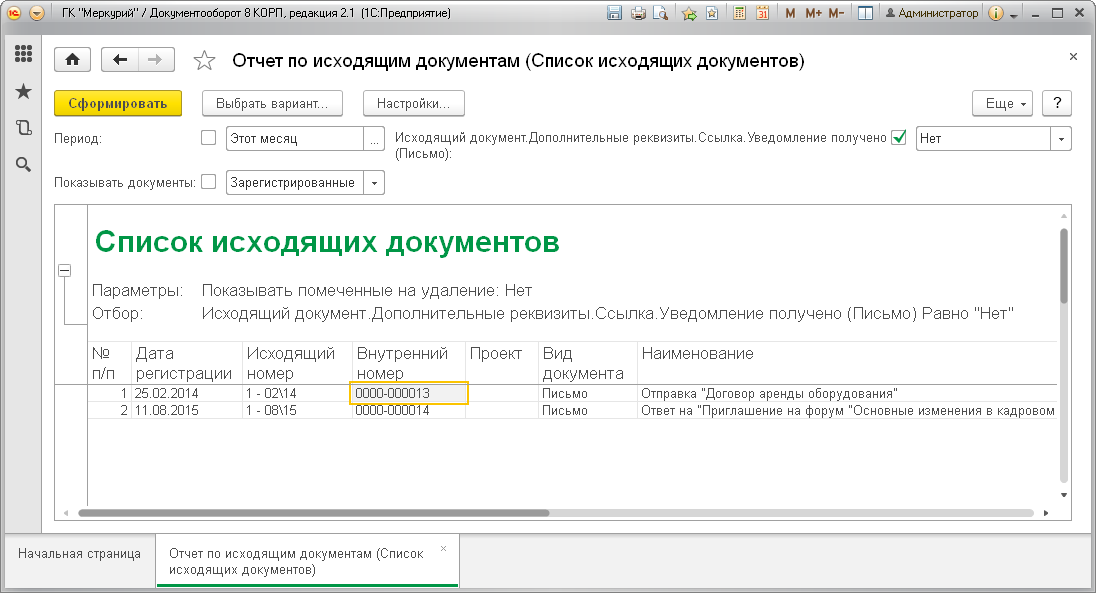Click the Save (floppy disk) icon

pos(614,13)
